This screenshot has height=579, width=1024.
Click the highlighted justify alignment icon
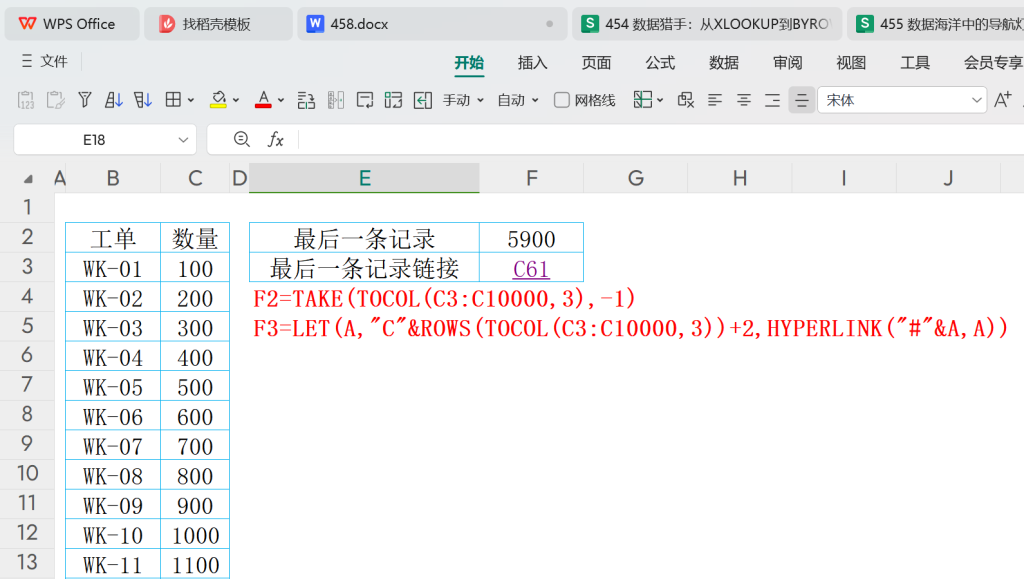point(801,100)
